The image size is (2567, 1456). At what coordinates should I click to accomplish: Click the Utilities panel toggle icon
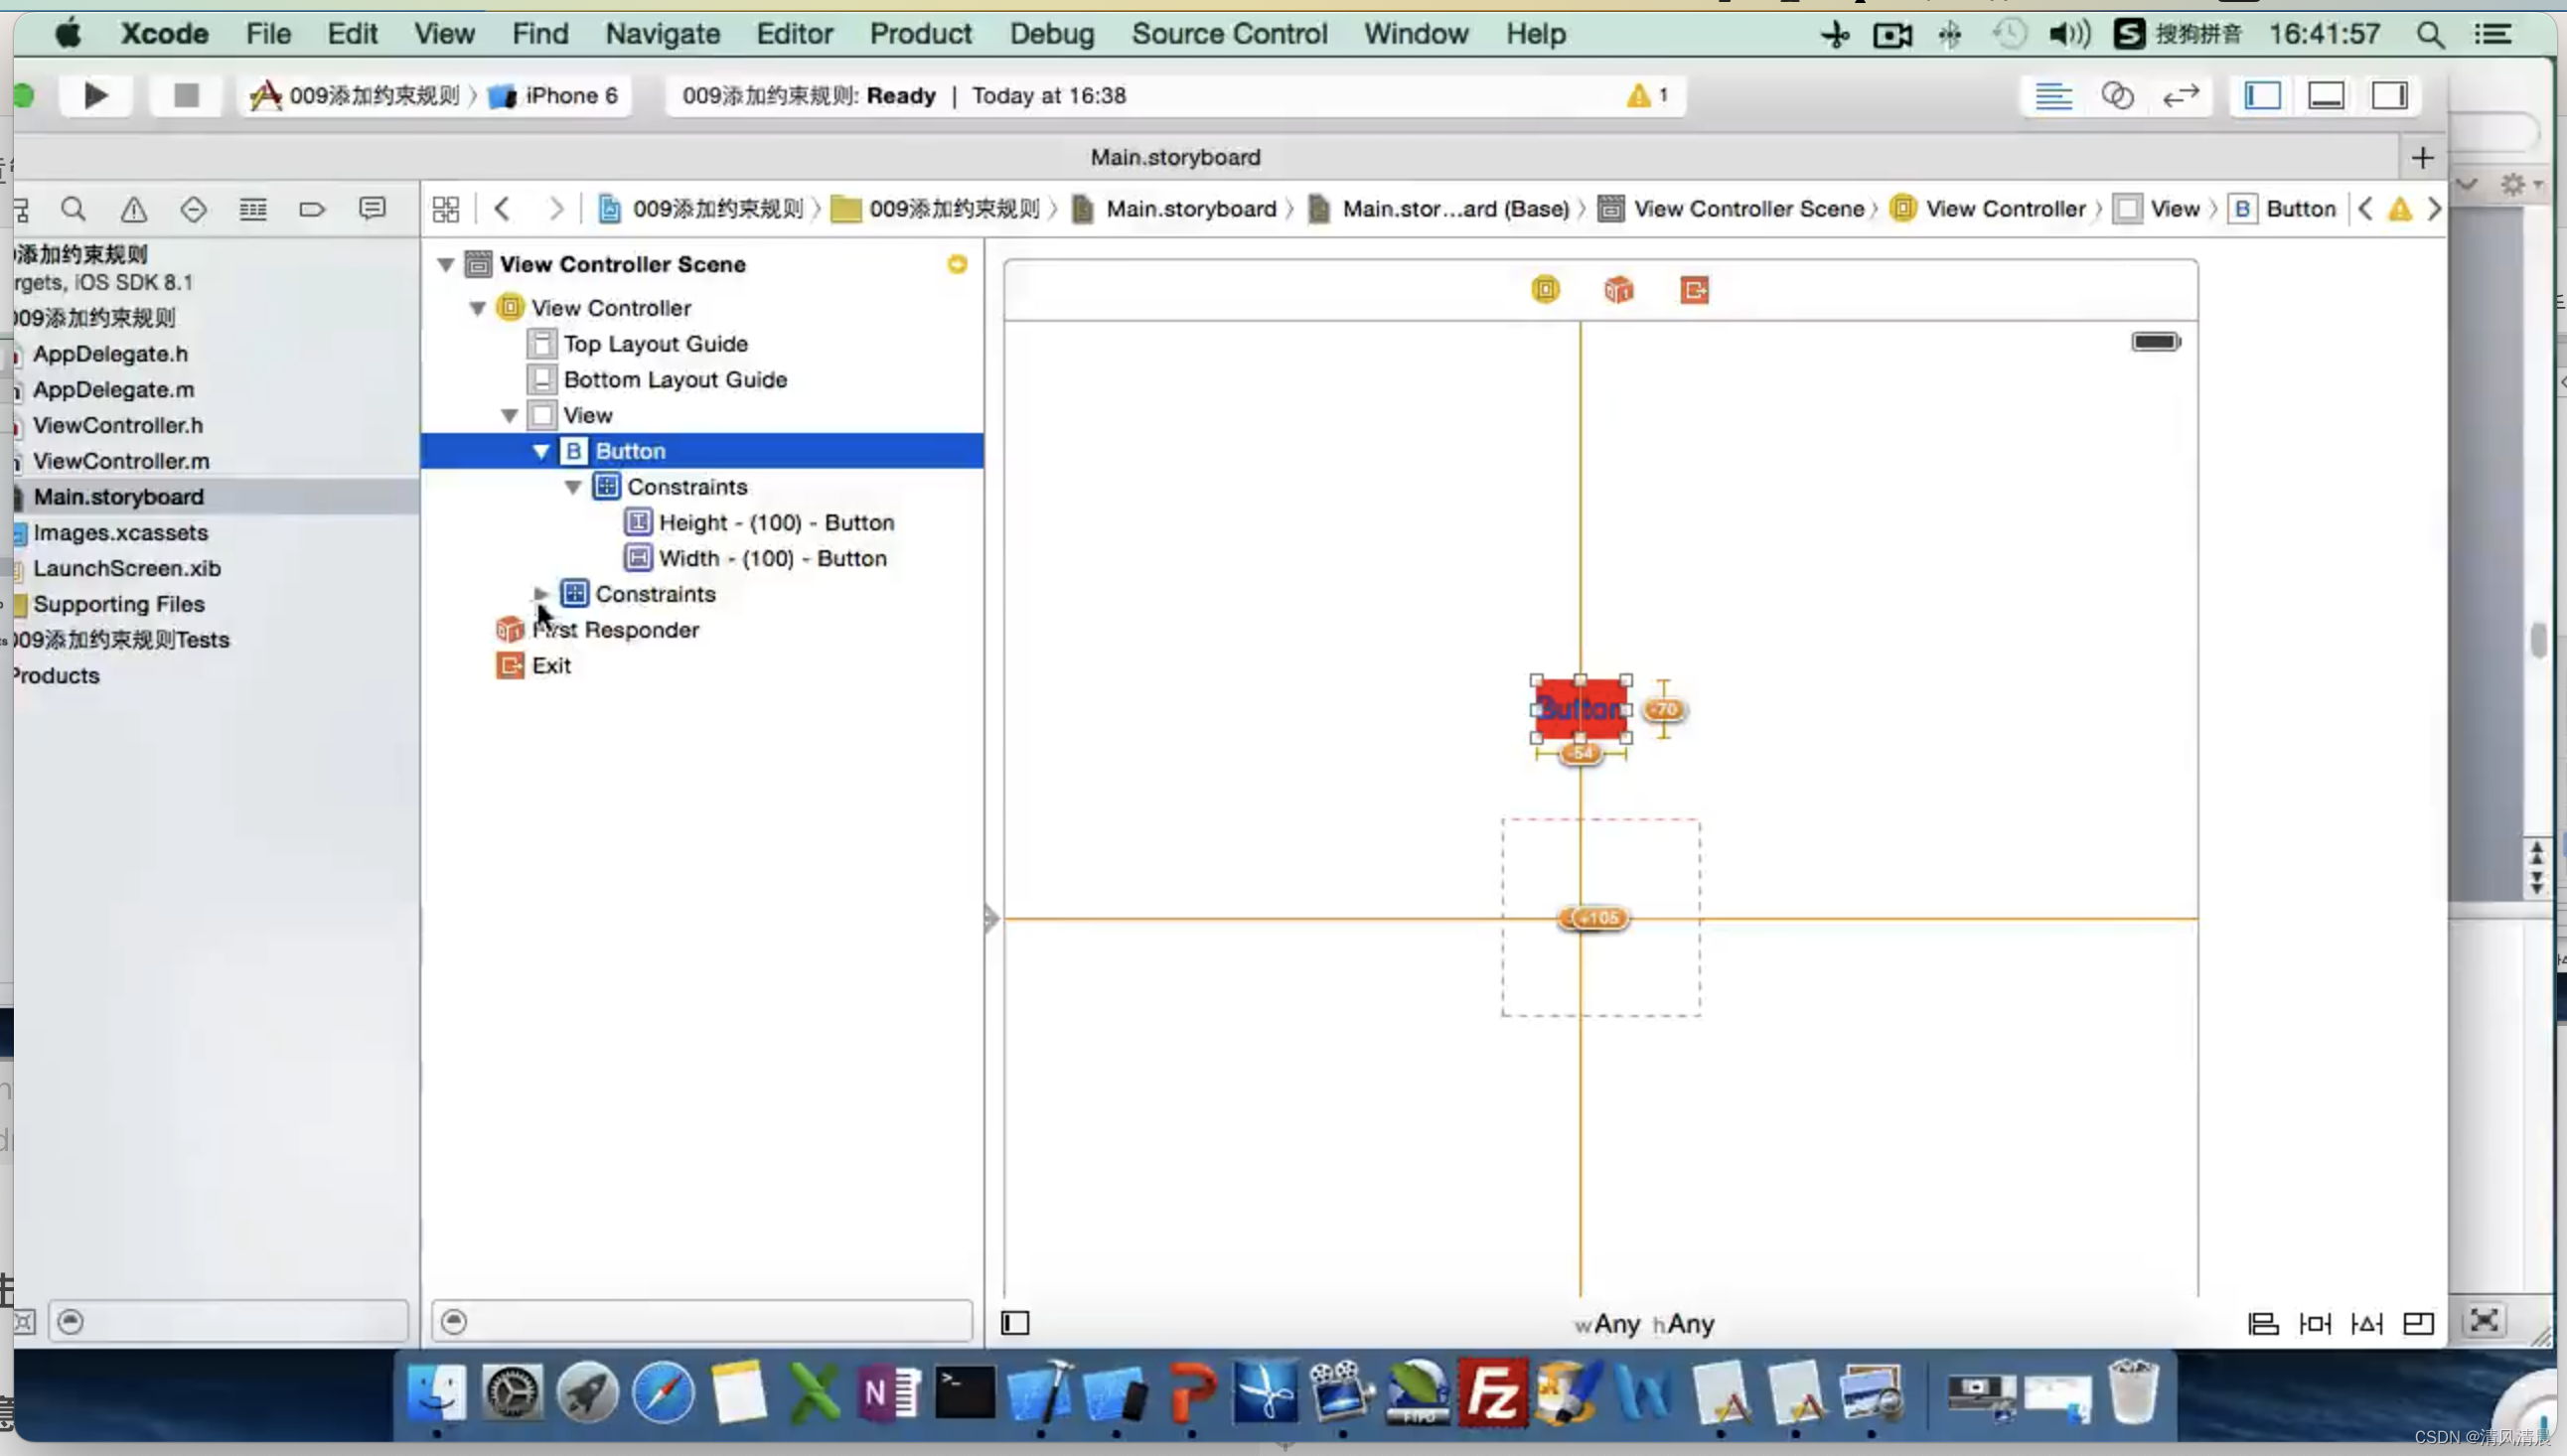2391,95
